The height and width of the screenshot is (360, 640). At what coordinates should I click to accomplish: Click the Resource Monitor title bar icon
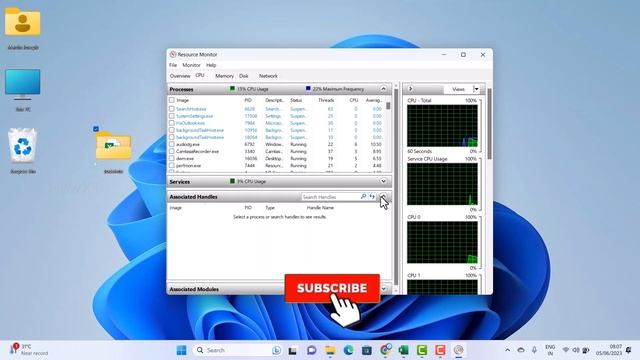coord(173,54)
